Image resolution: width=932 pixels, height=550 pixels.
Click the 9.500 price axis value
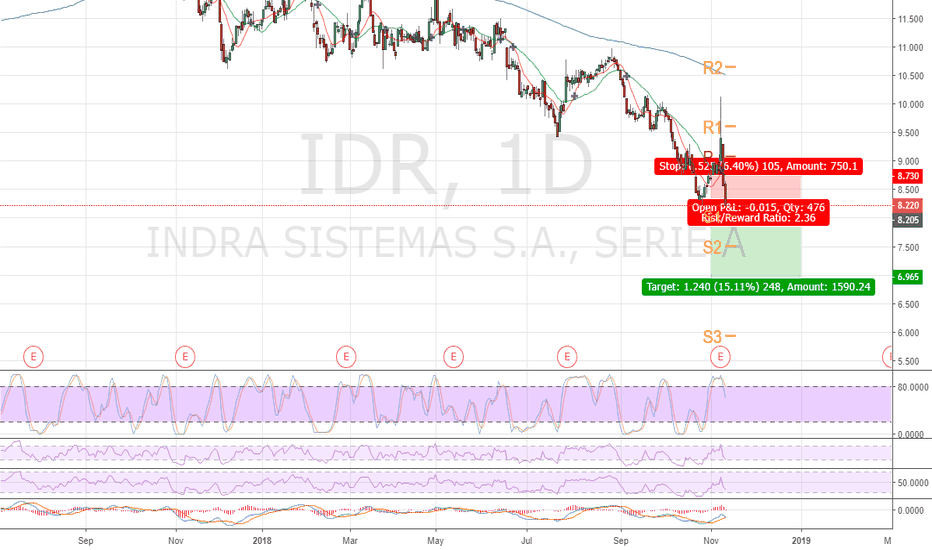[911, 133]
